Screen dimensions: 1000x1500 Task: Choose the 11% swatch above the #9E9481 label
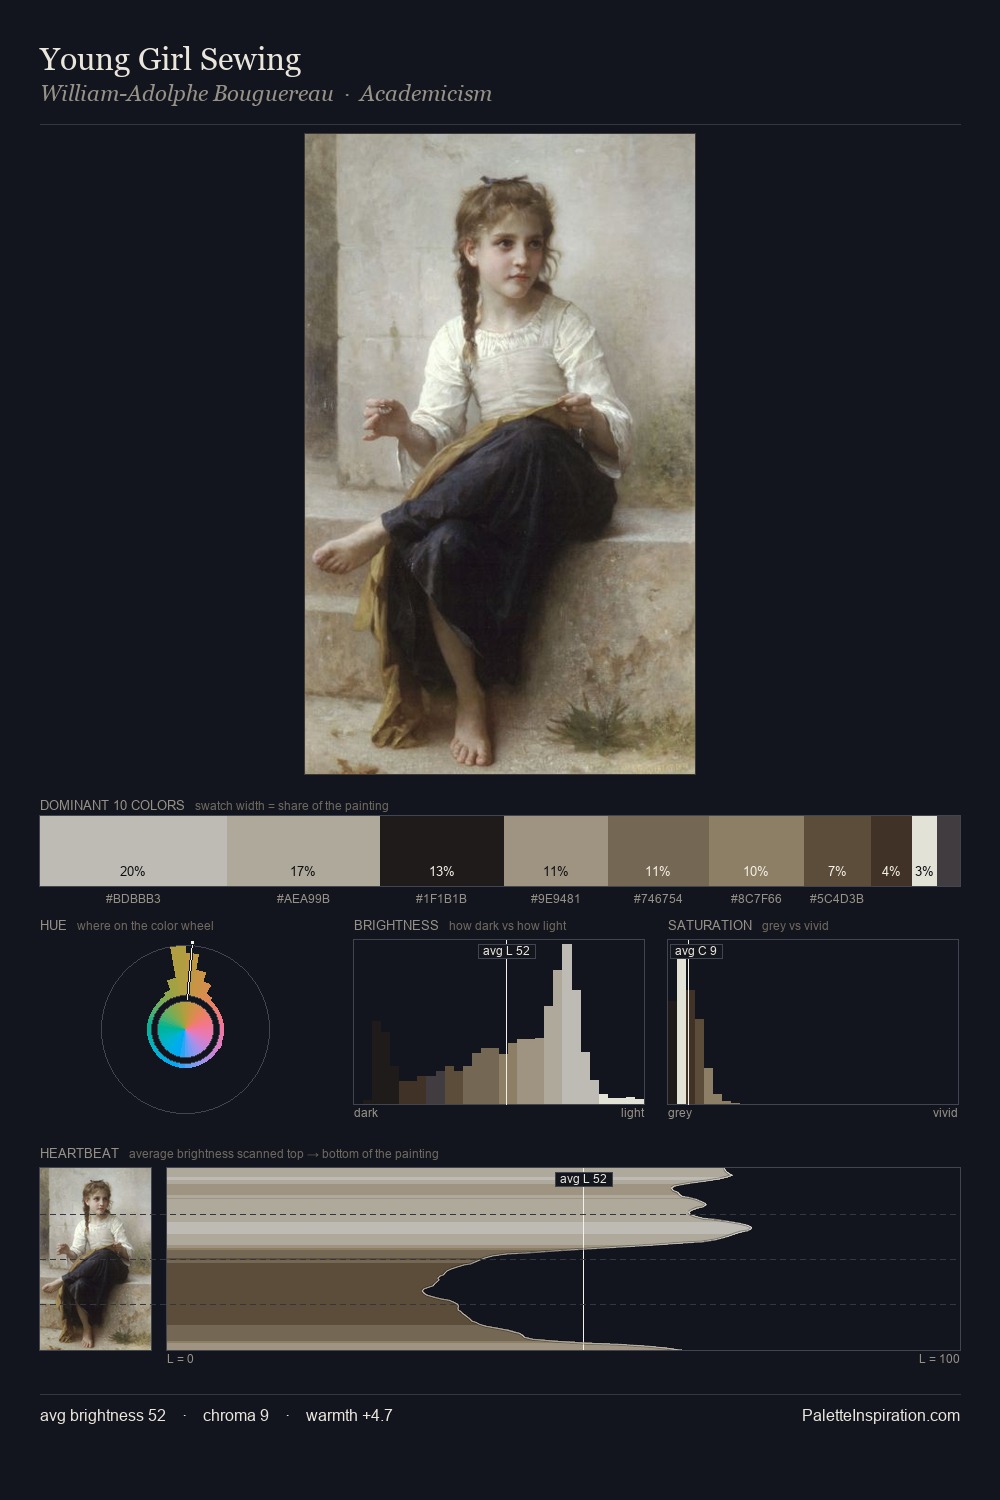pos(556,851)
